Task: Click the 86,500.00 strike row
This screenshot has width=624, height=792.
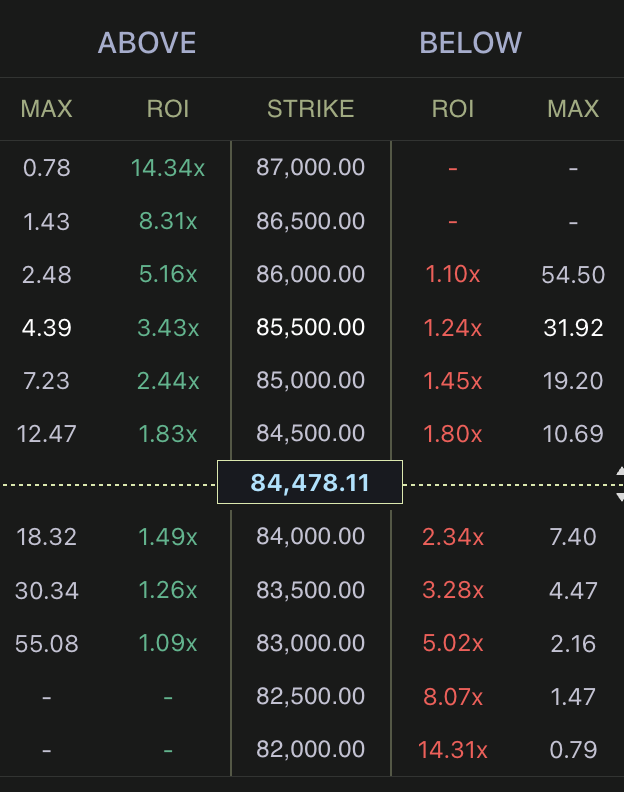Action: click(311, 221)
